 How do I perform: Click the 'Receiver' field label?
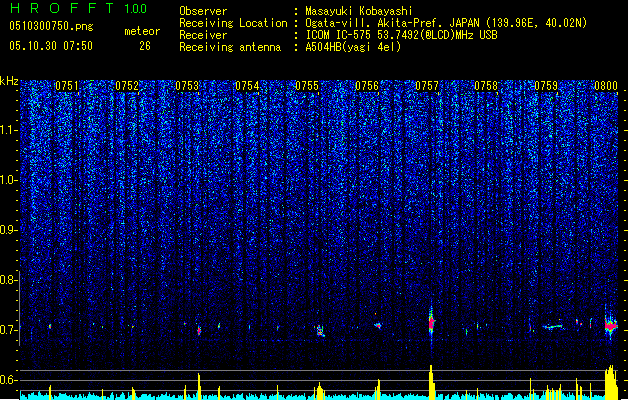click(x=203, y=35)
